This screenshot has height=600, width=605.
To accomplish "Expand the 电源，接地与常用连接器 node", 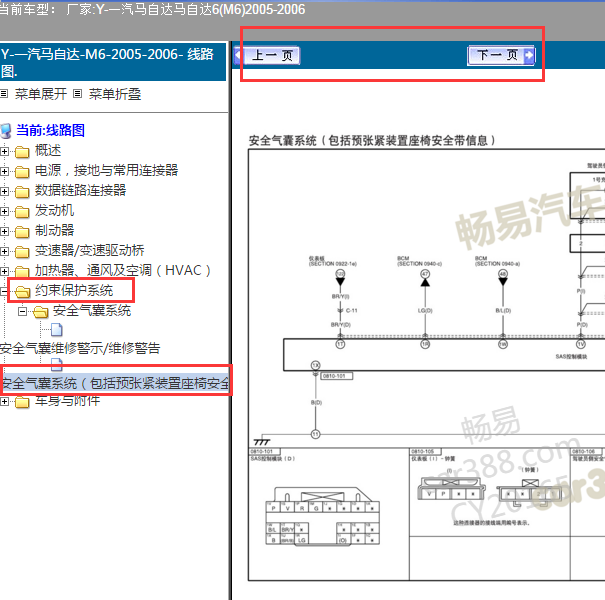I will coord(4,172).
